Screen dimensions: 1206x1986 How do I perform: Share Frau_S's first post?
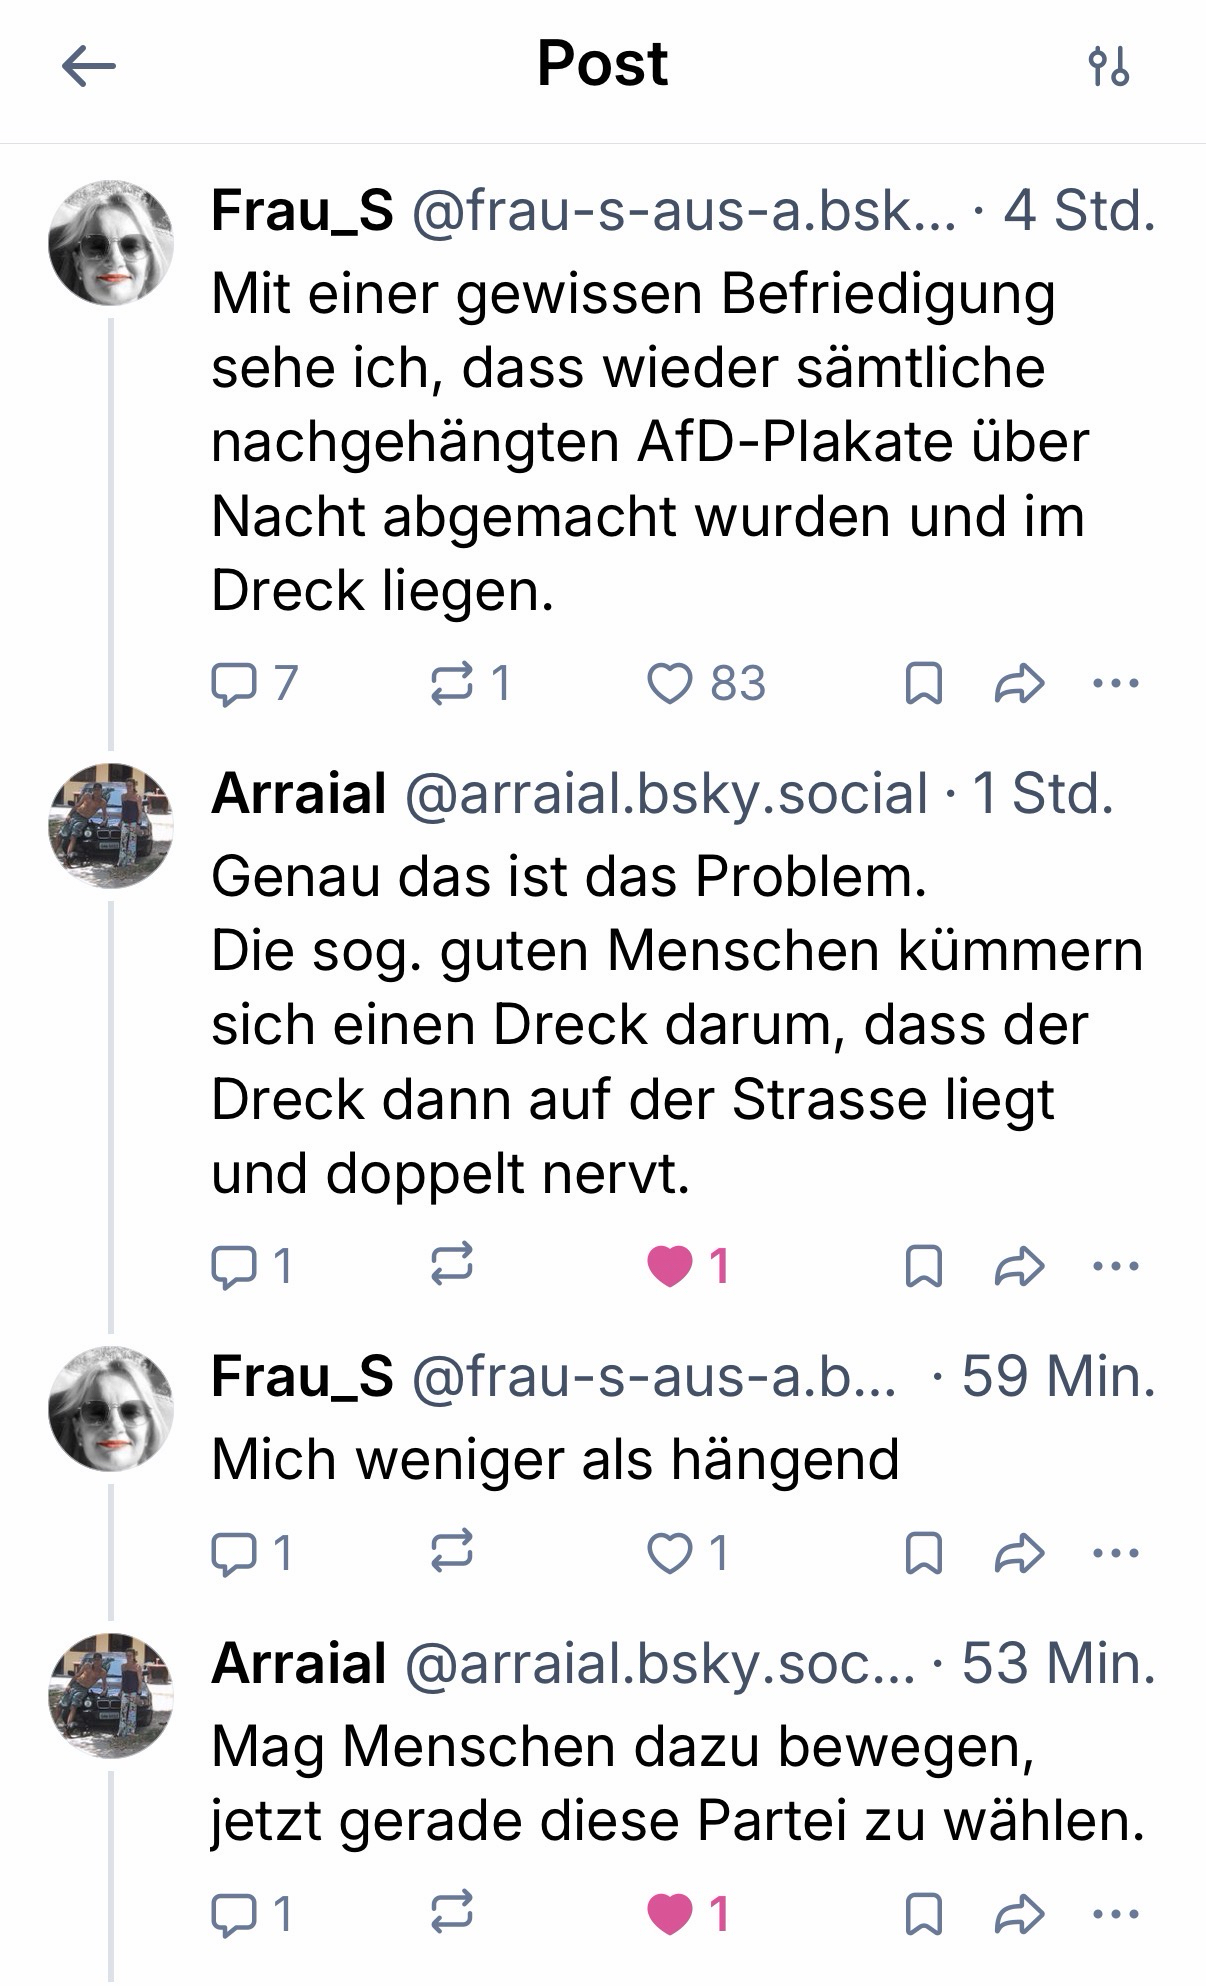point(1020,684)
